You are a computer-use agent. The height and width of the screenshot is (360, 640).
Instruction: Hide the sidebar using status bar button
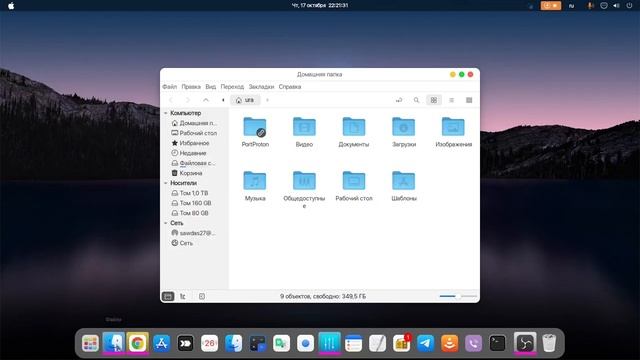(202, 296)
